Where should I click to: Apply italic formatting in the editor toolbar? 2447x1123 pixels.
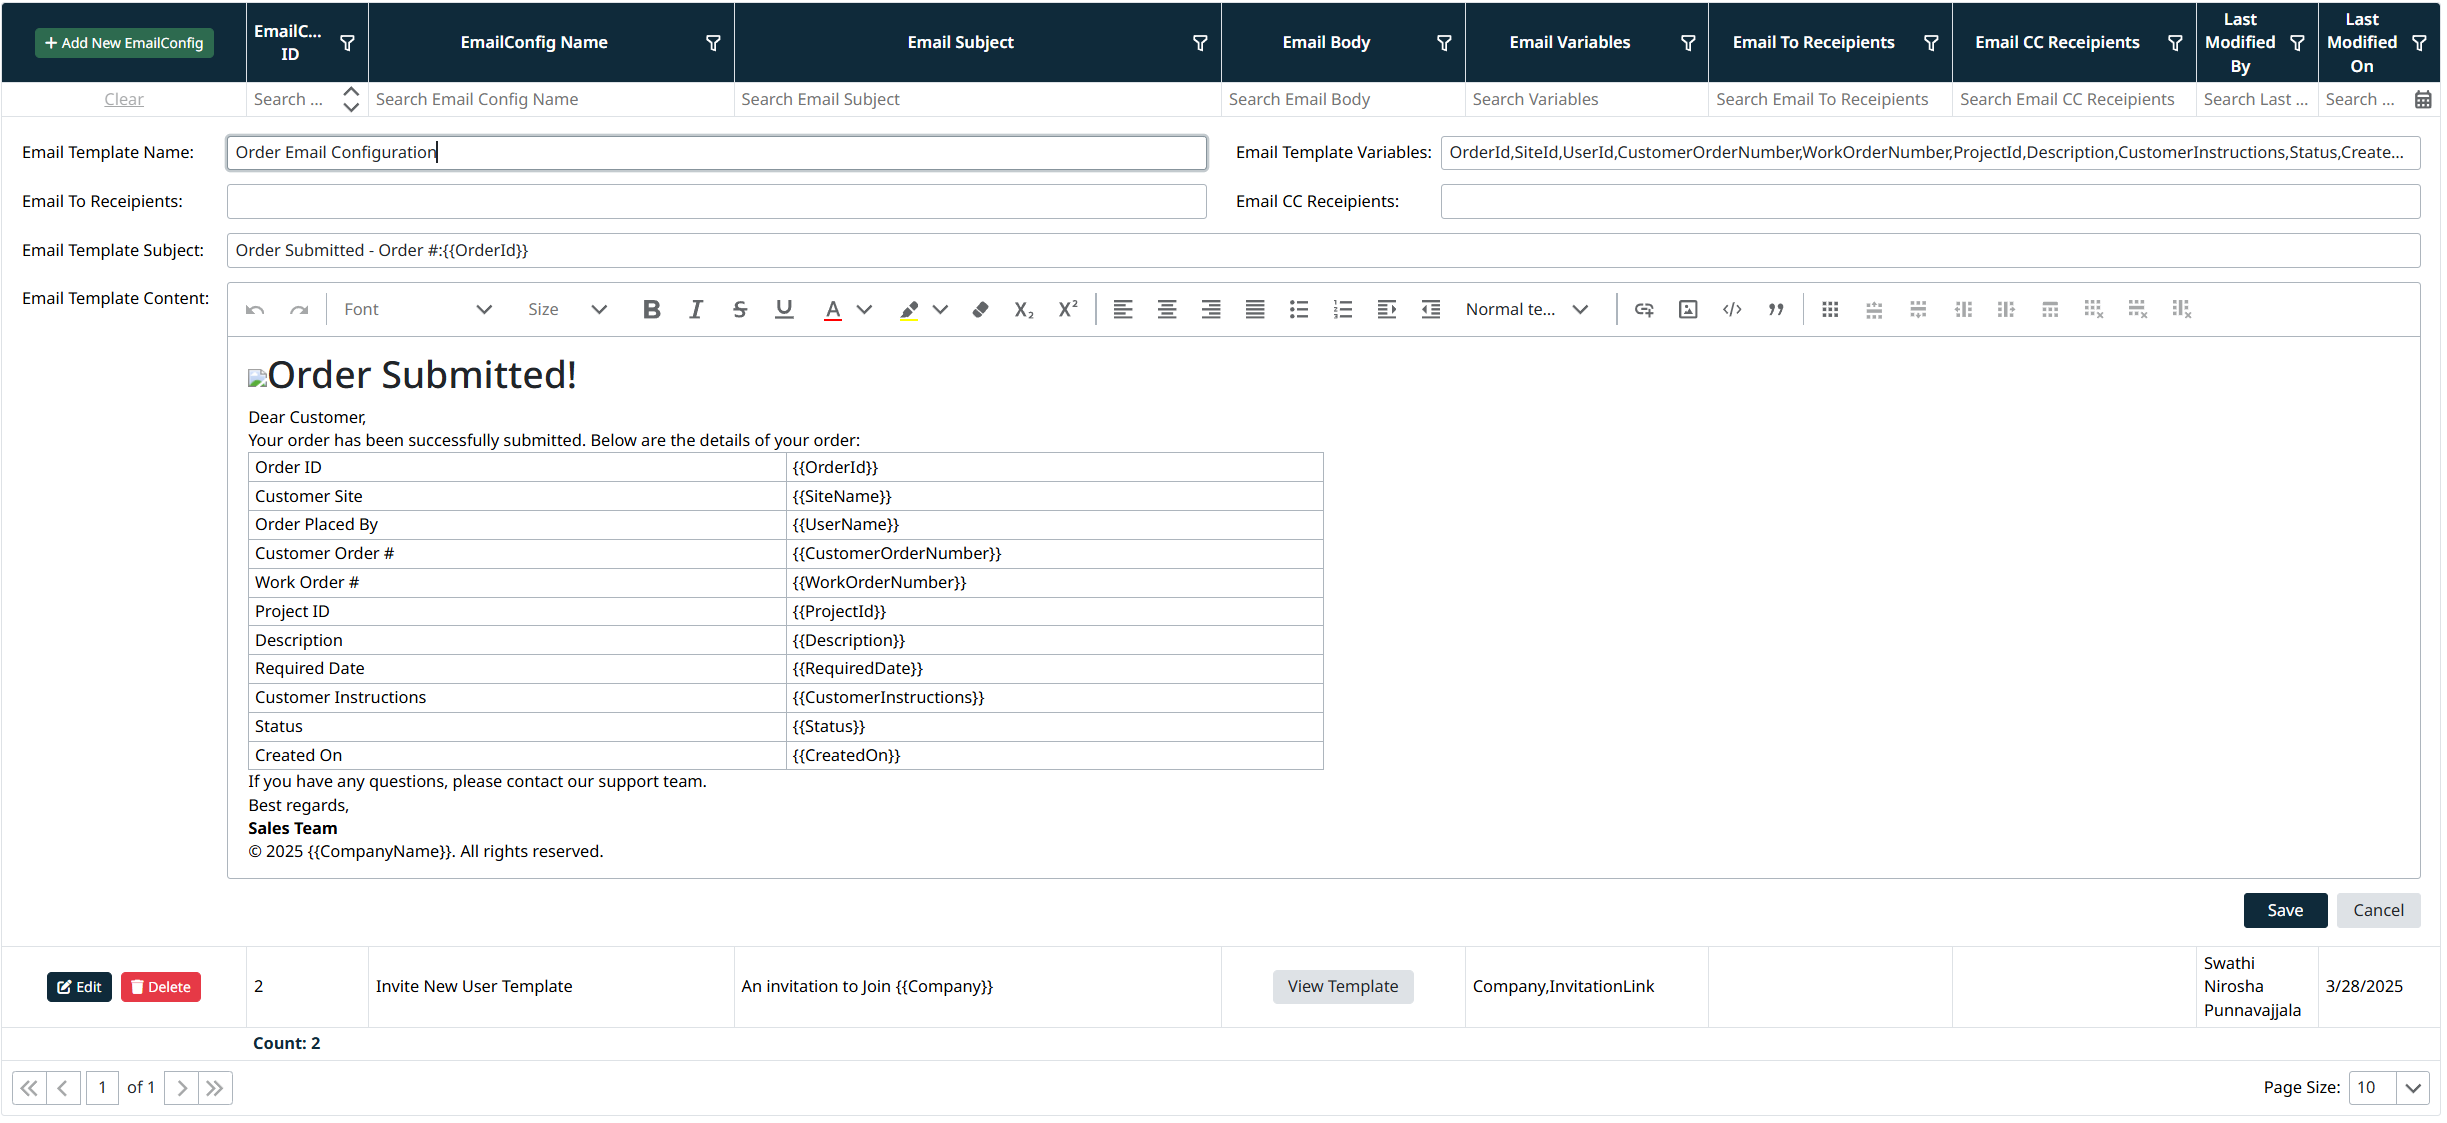click(696, 310)
